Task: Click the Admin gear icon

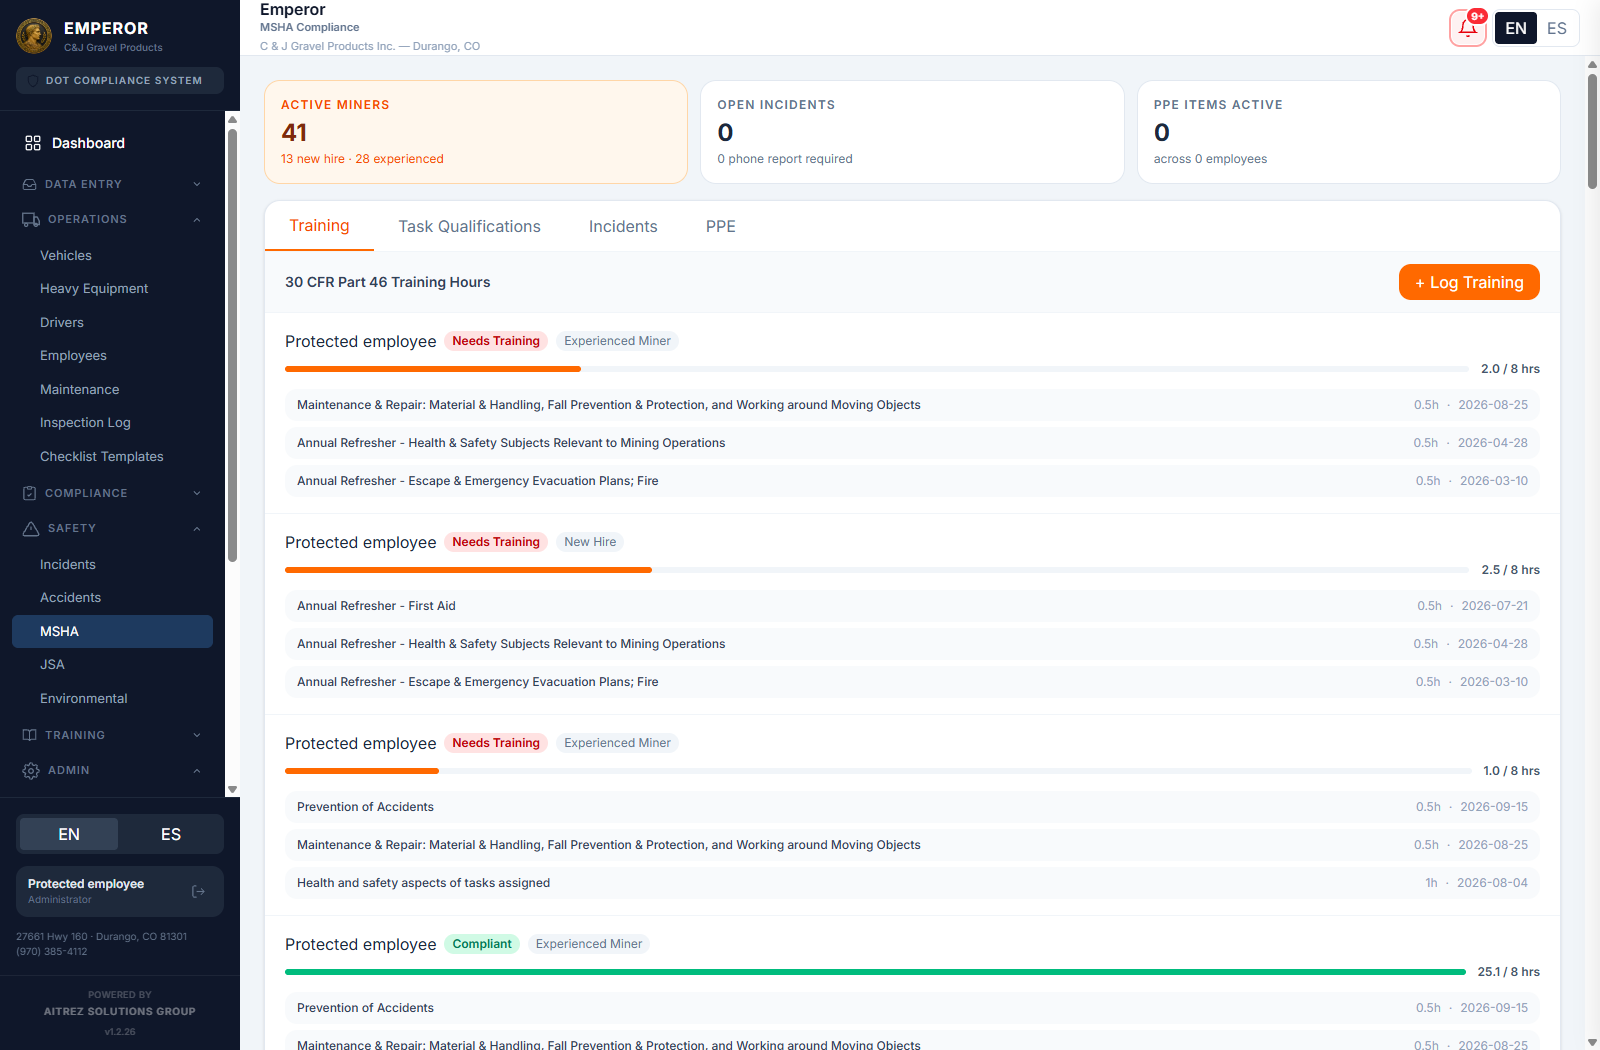Action: [31, 770]
